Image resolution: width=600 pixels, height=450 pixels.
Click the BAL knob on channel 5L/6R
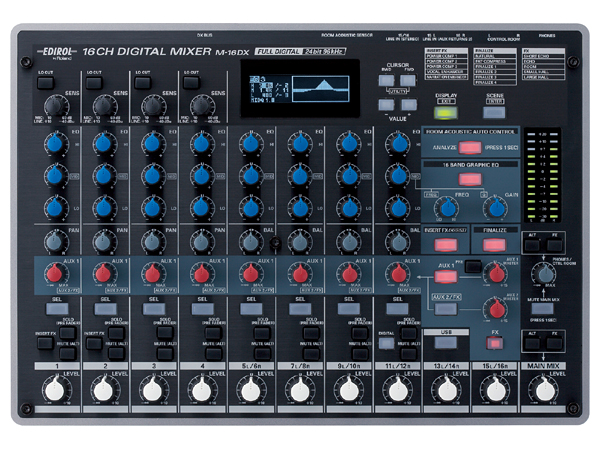[250, 242]
